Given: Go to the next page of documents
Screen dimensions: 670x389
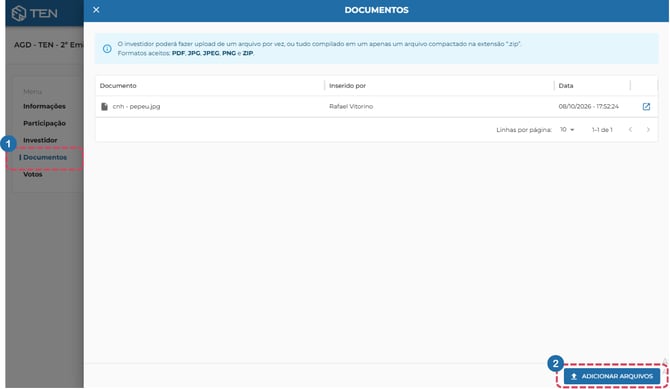Looking at the screenshot, I should [648, 130].
